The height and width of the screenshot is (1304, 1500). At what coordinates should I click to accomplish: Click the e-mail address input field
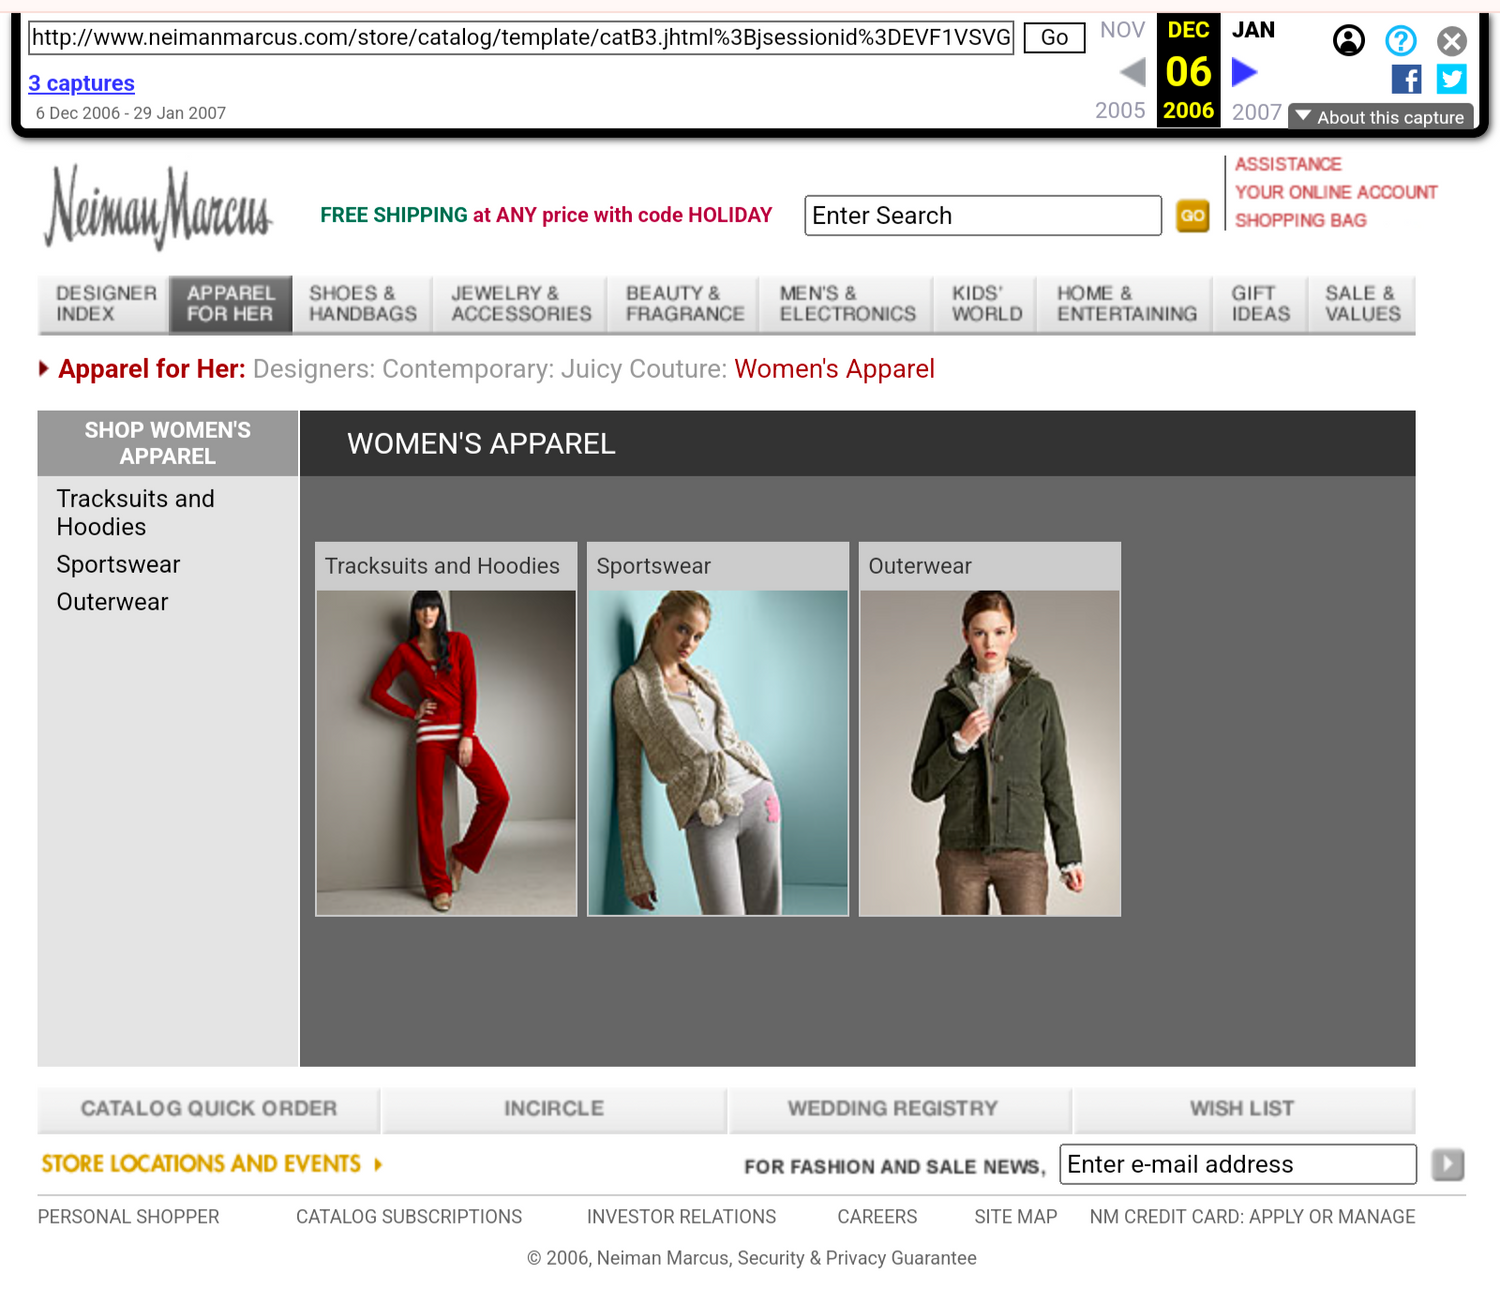tap(1238, 1164)
